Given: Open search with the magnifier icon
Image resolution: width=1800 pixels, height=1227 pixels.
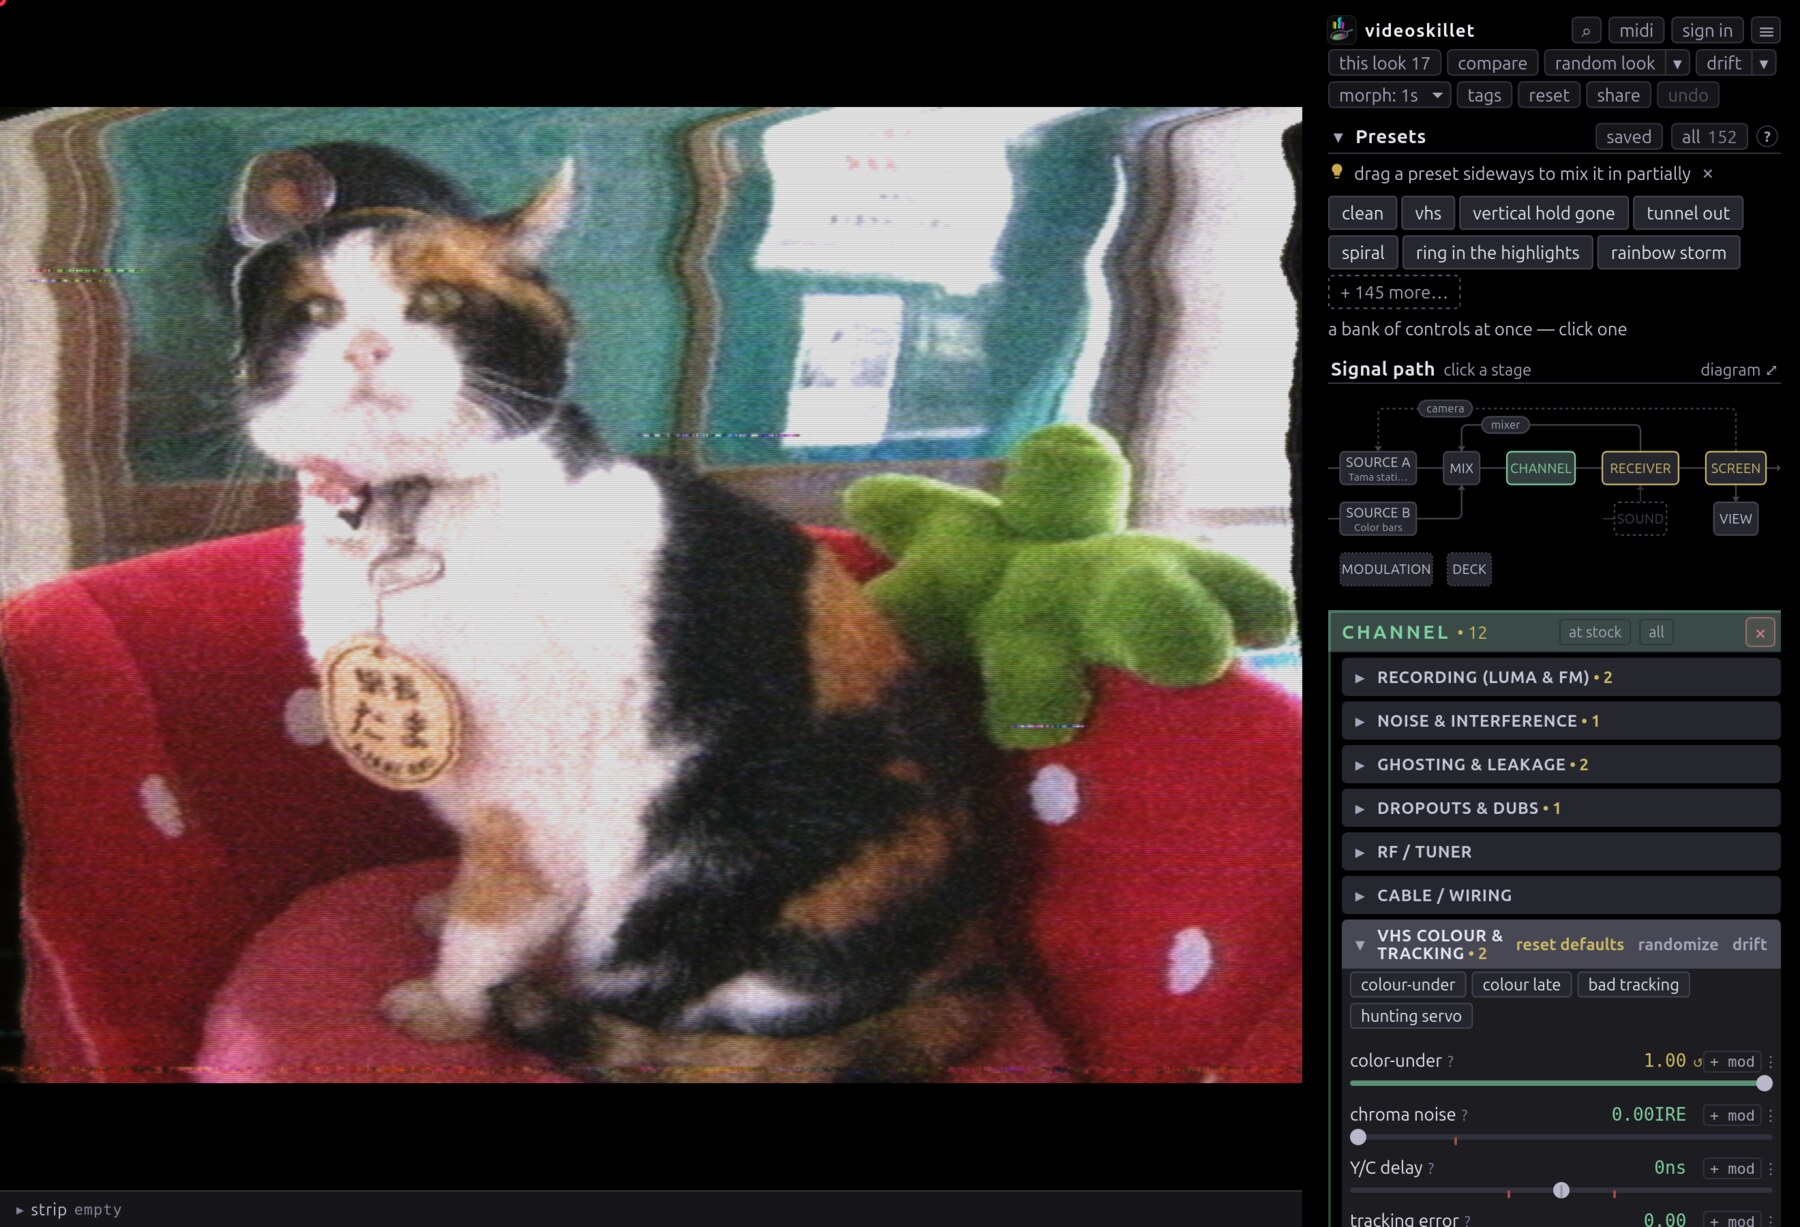Looking at the screenshot, I should [1586, 31].
